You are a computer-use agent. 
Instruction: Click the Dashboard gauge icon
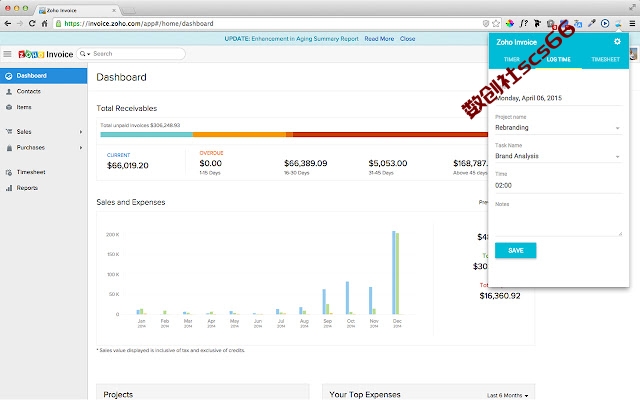click(x=8, y=76)
